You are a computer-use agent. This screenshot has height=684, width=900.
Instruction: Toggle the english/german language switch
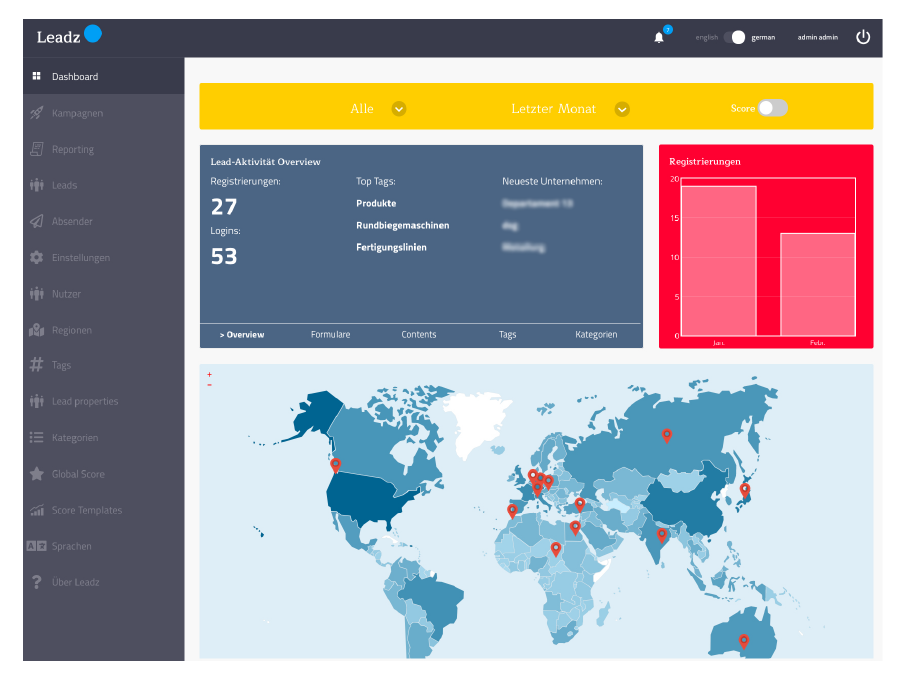click(734, 37)
